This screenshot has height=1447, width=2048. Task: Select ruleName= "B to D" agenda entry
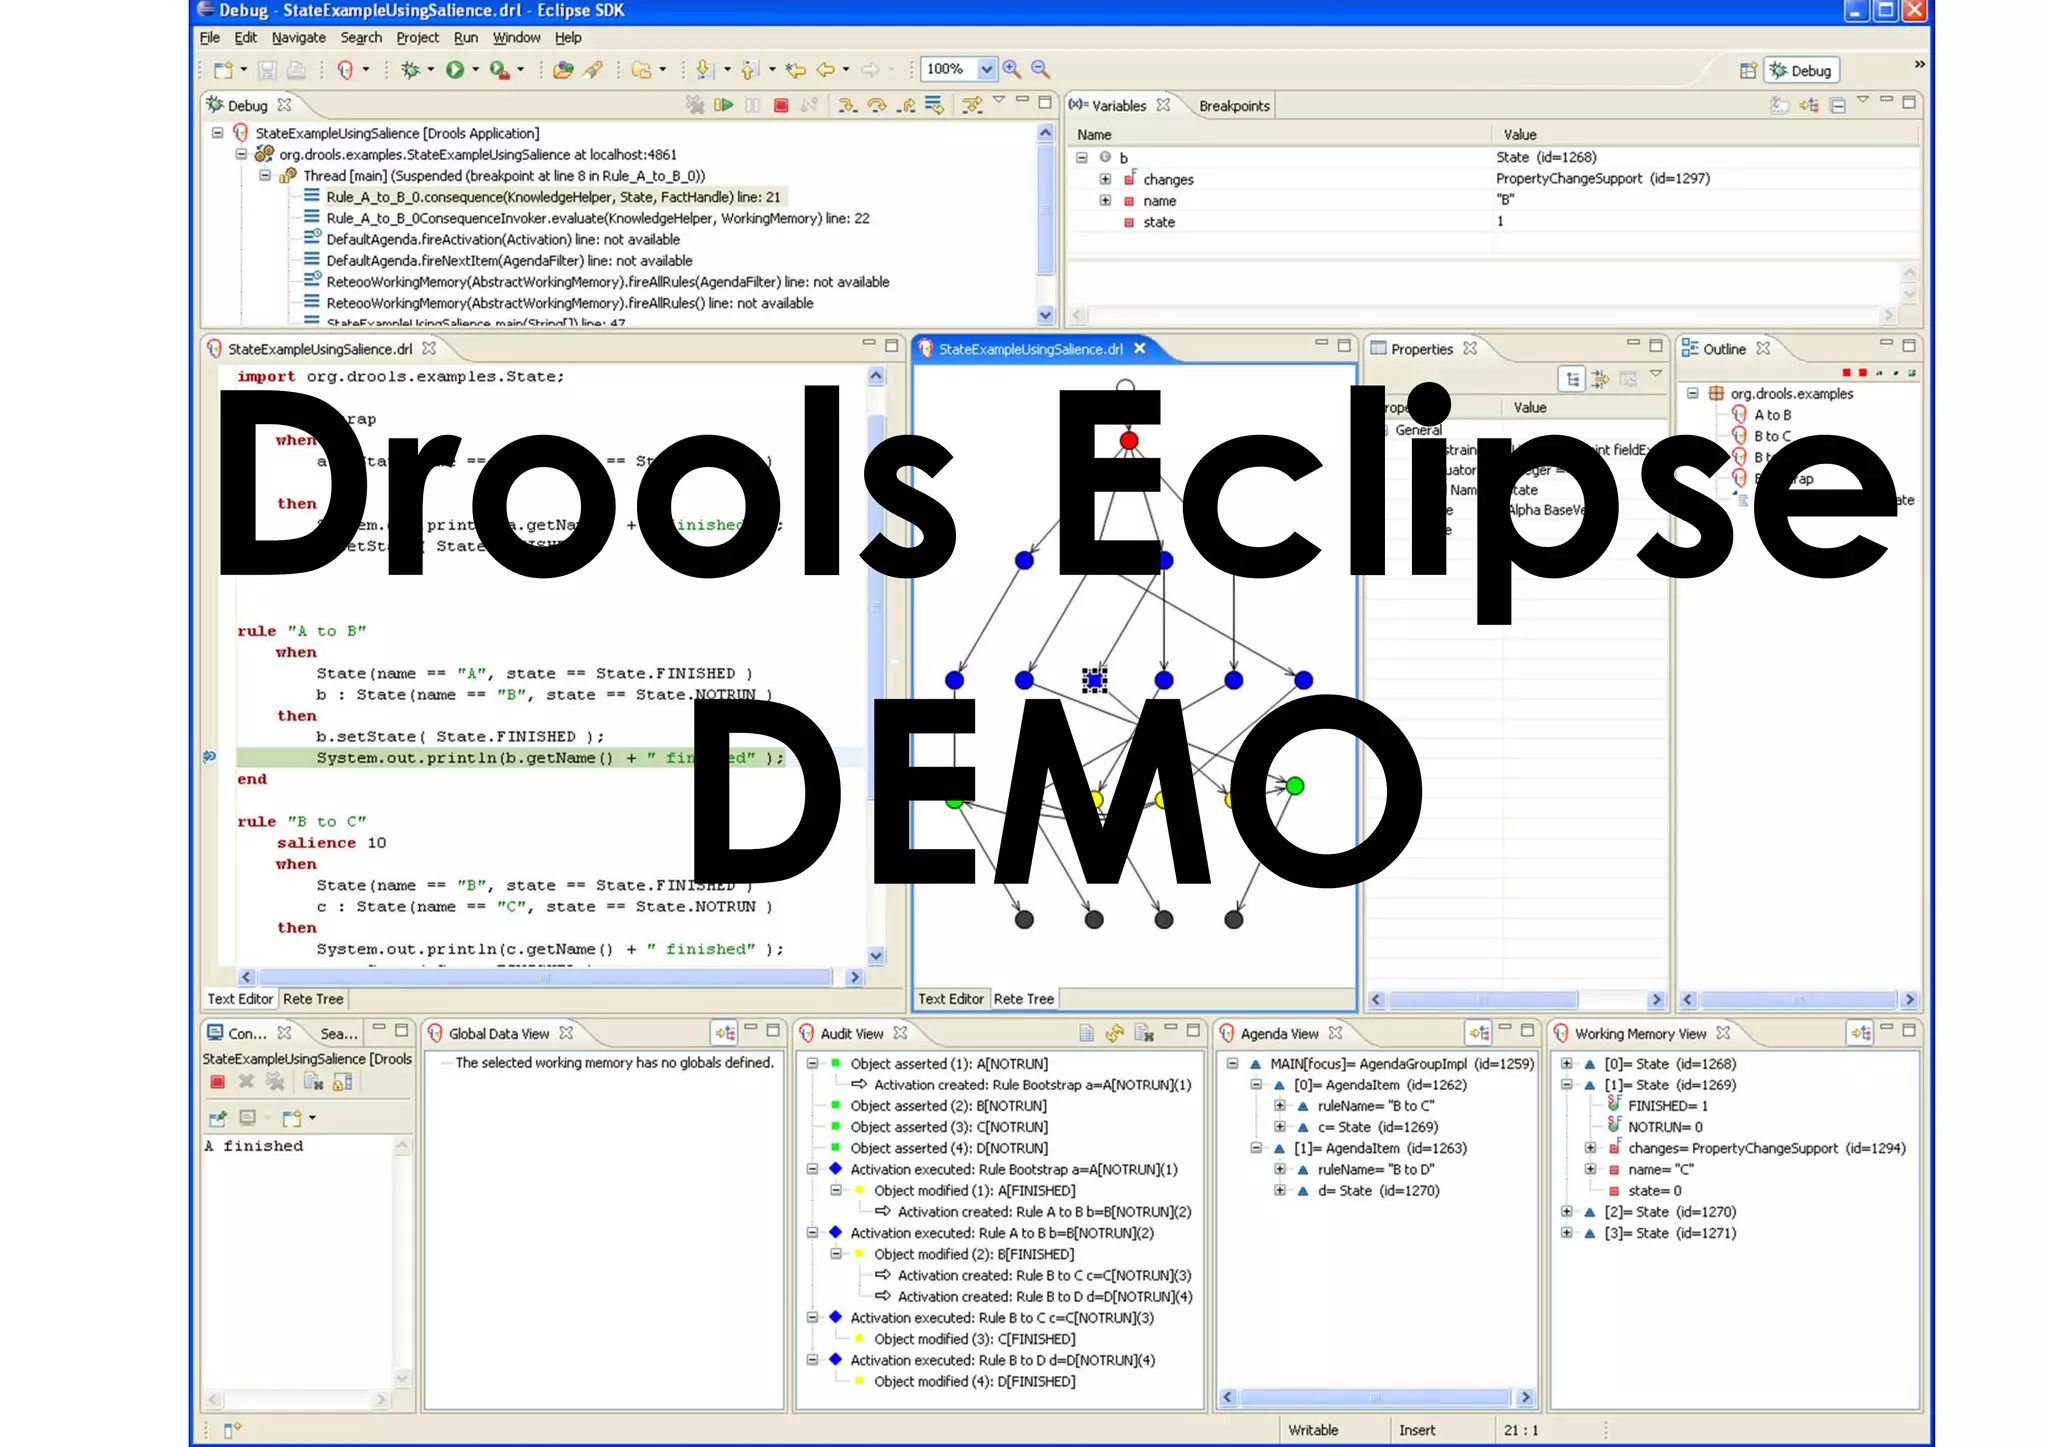pyautogui.click(x=1375, y=1169)
